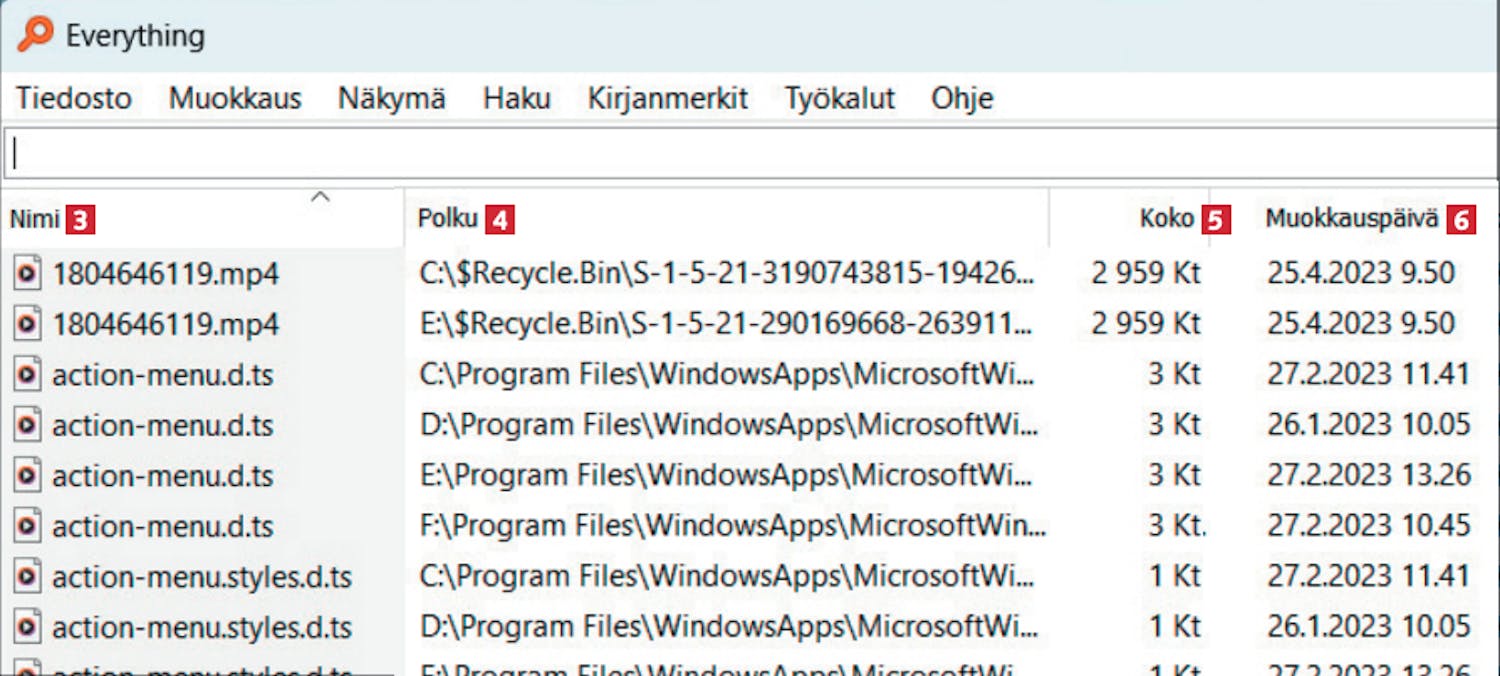This screenshot has height=676, width=1500.
Task: Open the Tiedosto menu
Action: click(74, 98)
